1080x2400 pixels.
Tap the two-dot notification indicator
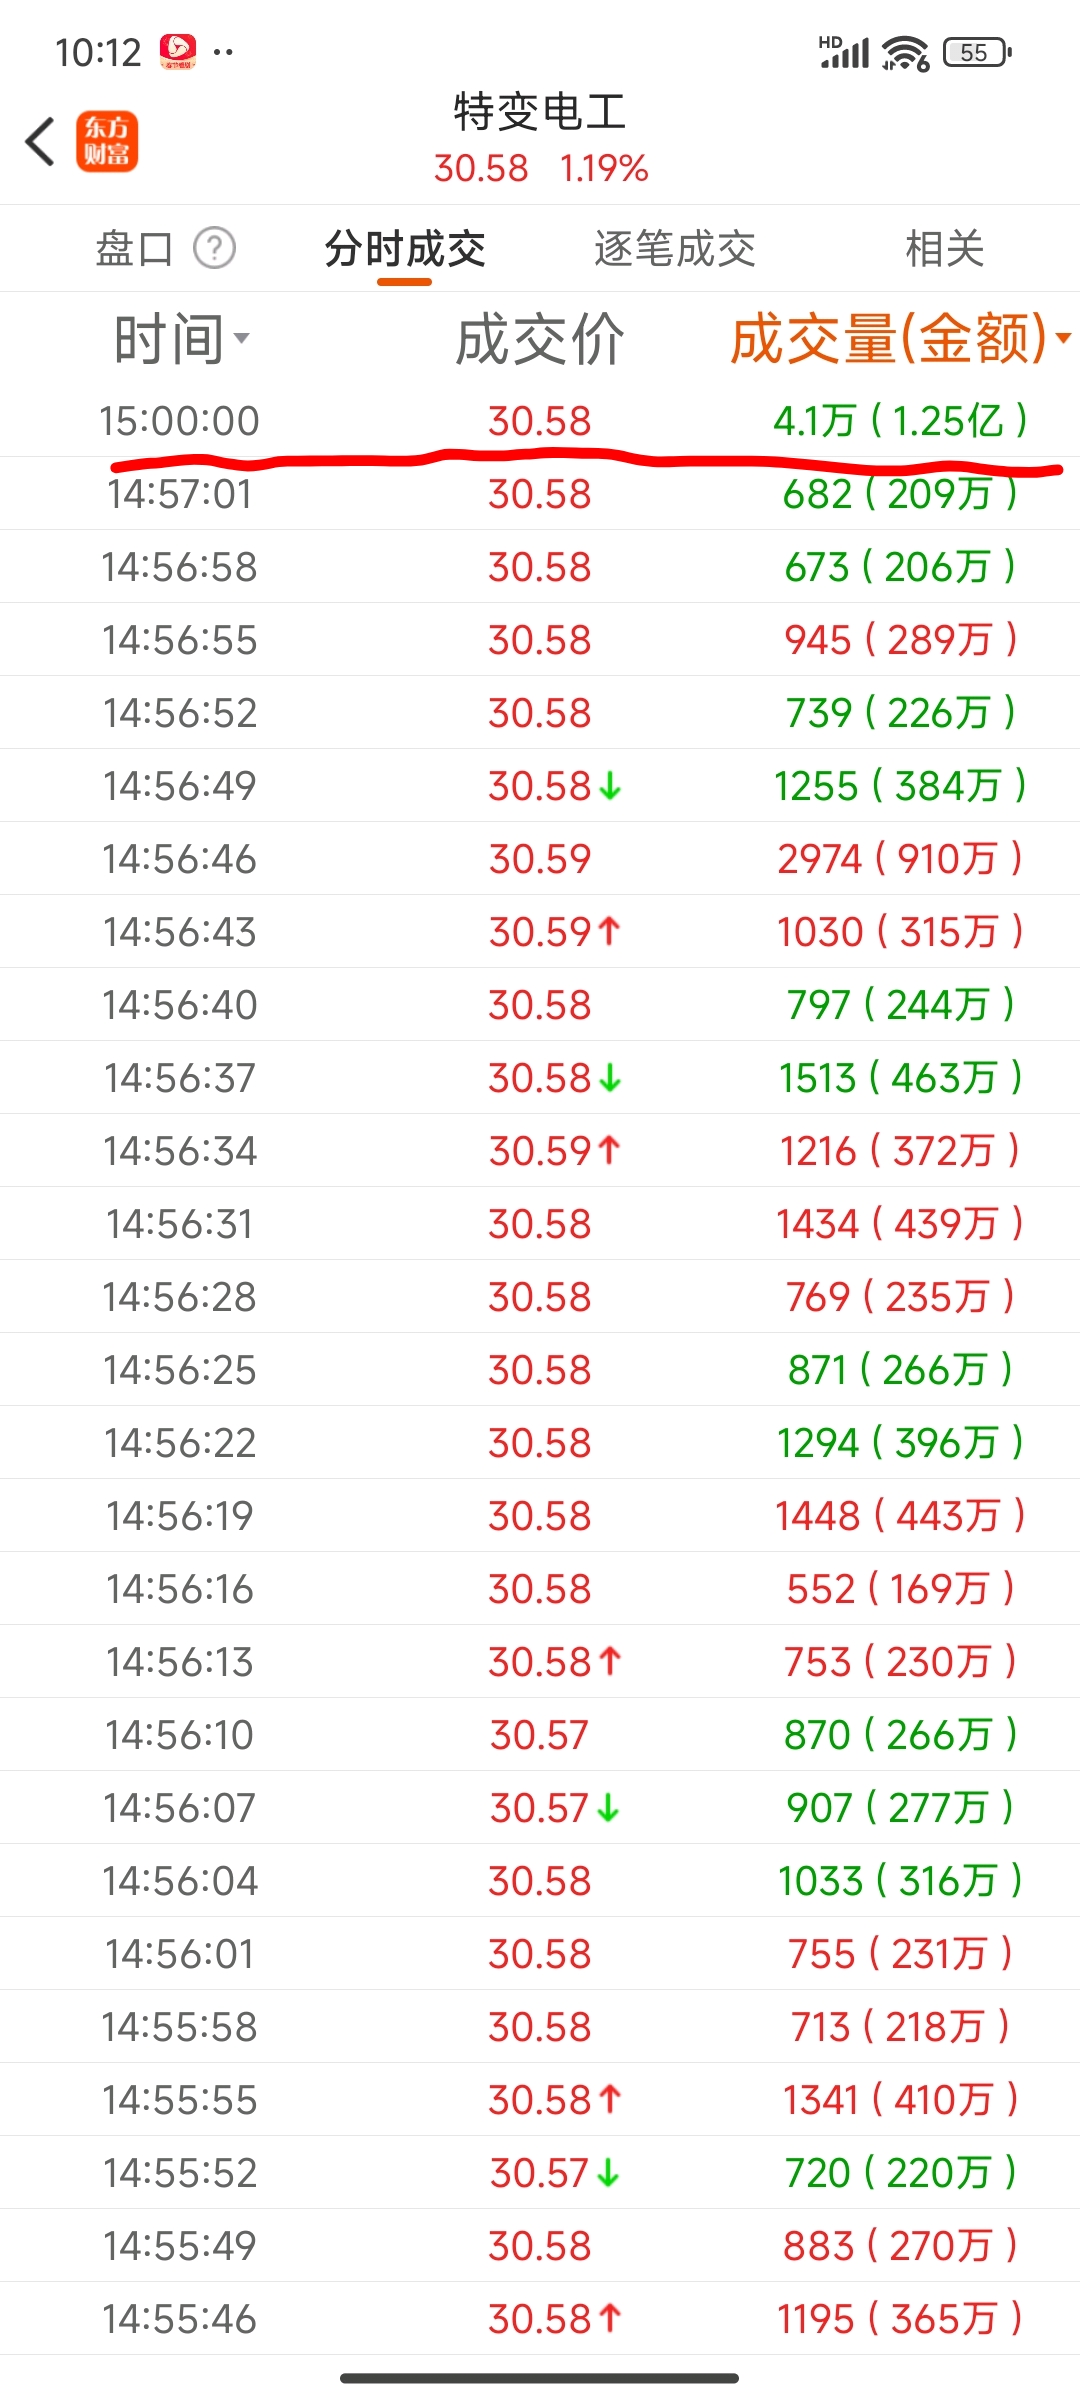click(x=224, y=52)
